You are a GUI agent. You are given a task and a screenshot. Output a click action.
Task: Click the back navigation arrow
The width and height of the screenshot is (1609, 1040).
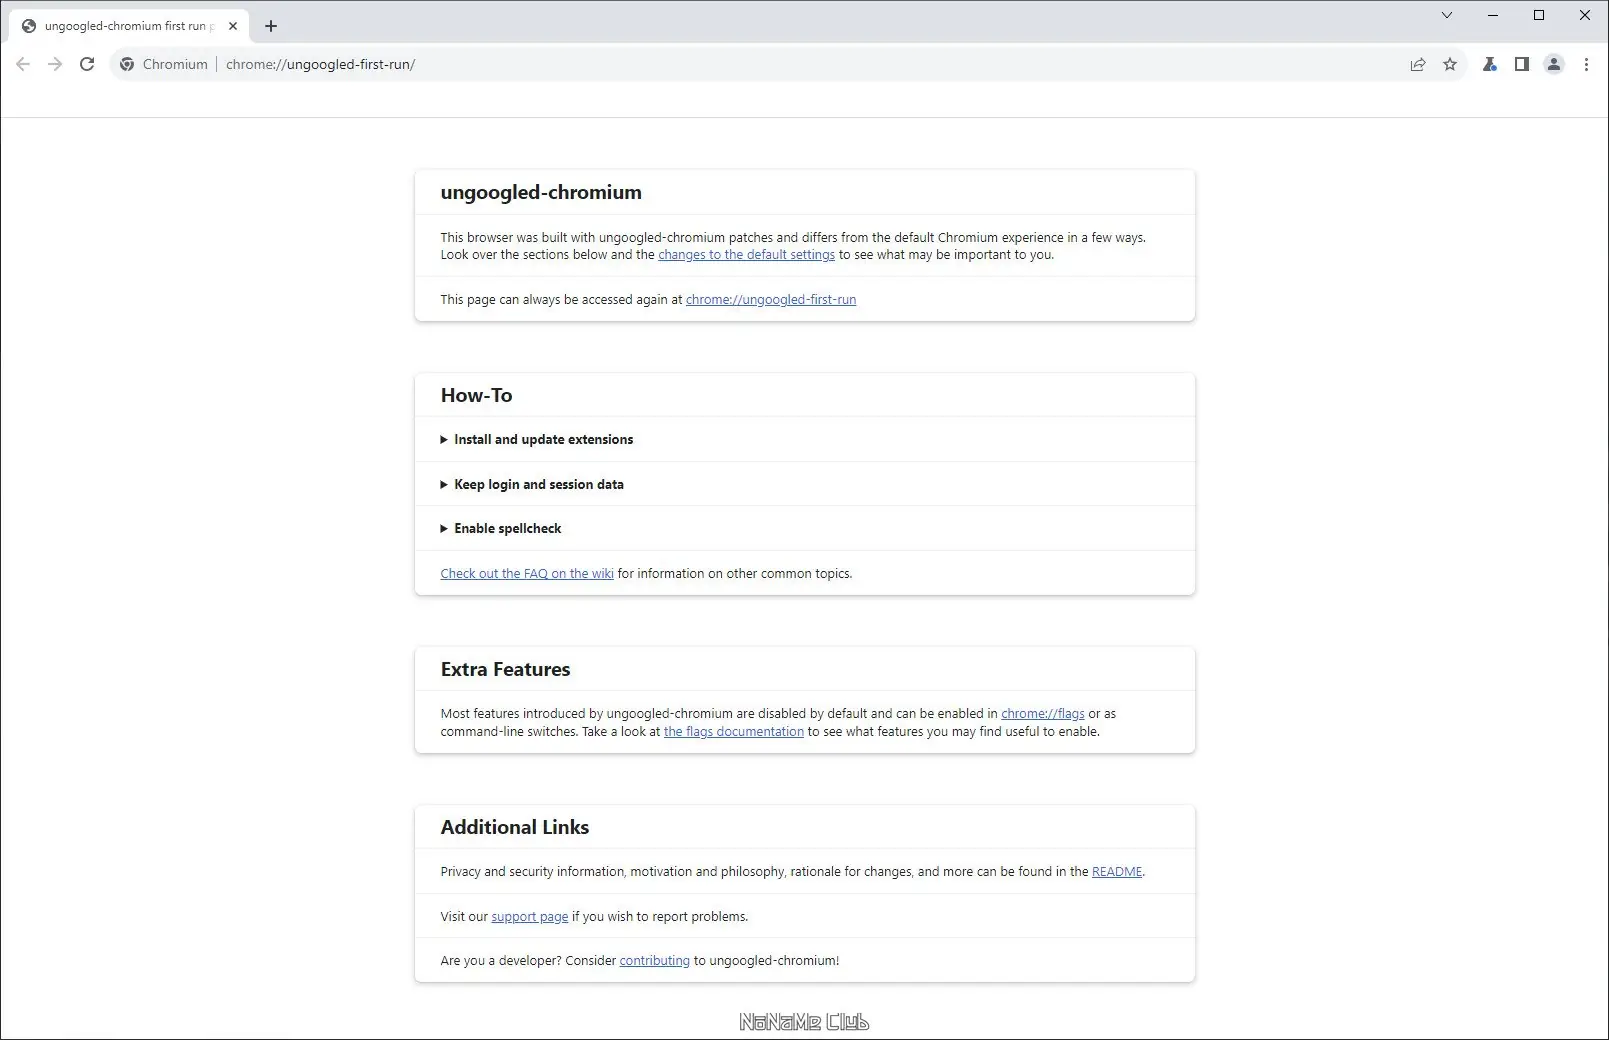coord(23,64)
